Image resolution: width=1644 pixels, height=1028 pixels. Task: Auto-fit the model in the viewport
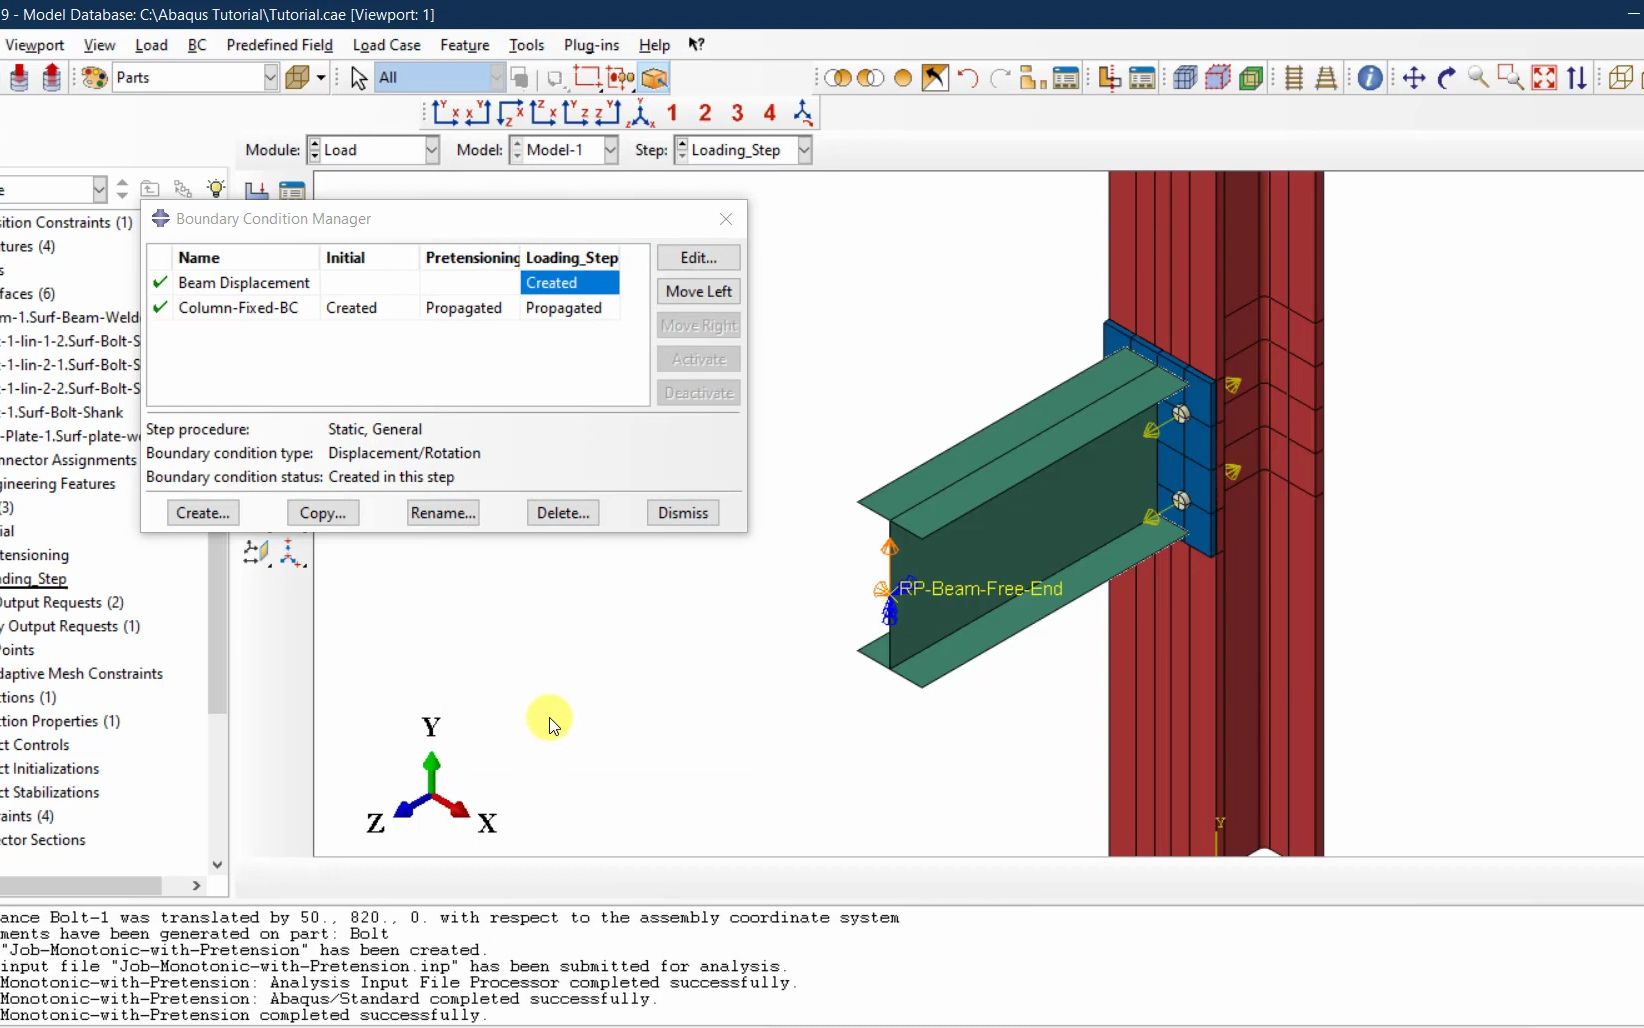[x=1545, y=77]
